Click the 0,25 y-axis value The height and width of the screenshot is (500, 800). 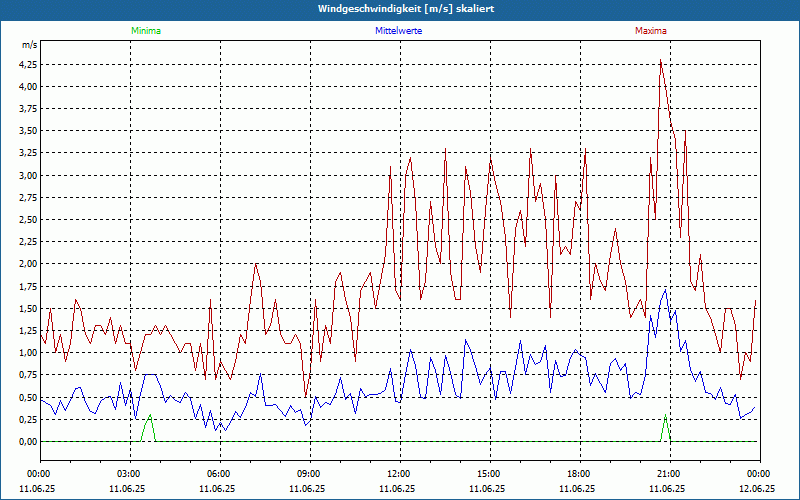point(28,419)
